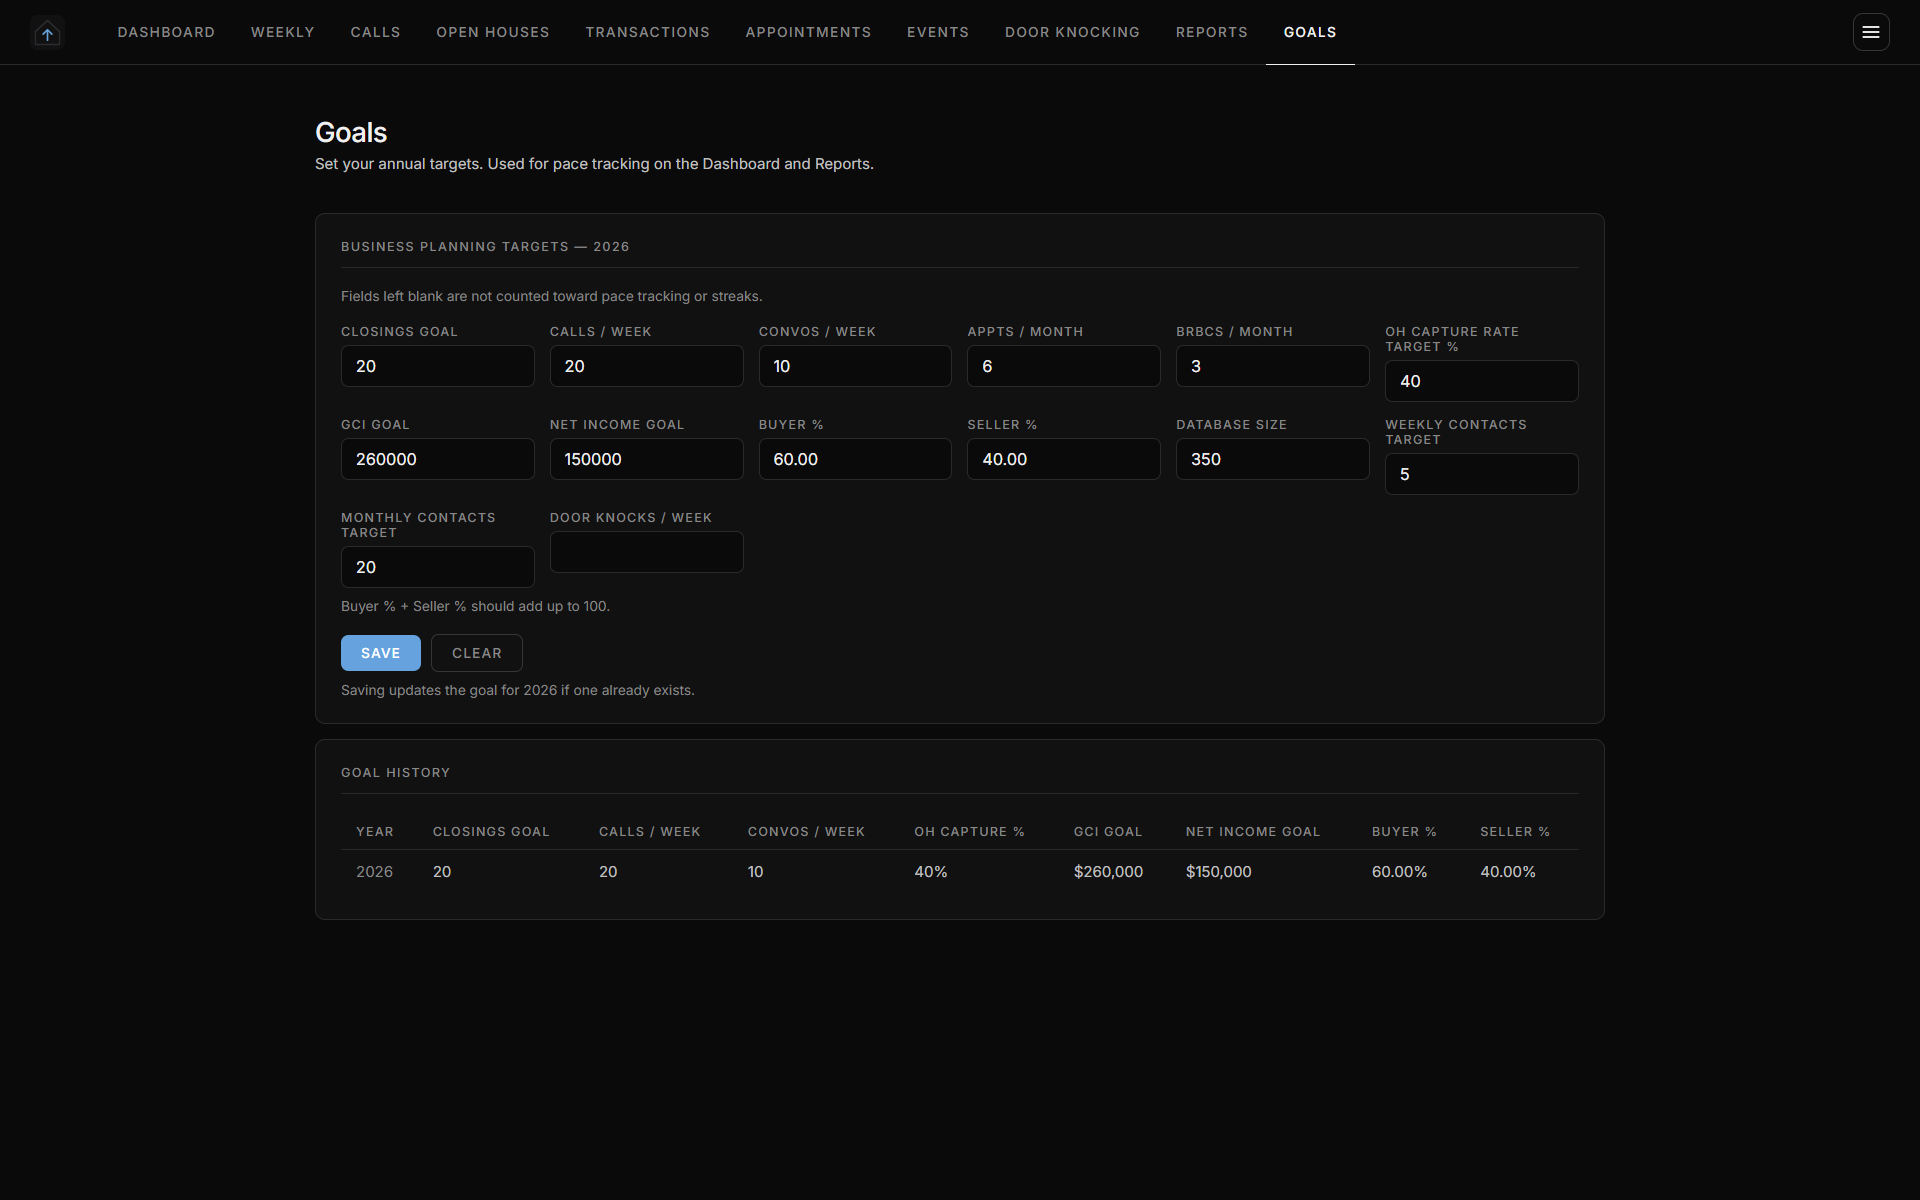The image size is (1920, 1200).
Task: Save the 2026 goals
Action: pos(380,653)
